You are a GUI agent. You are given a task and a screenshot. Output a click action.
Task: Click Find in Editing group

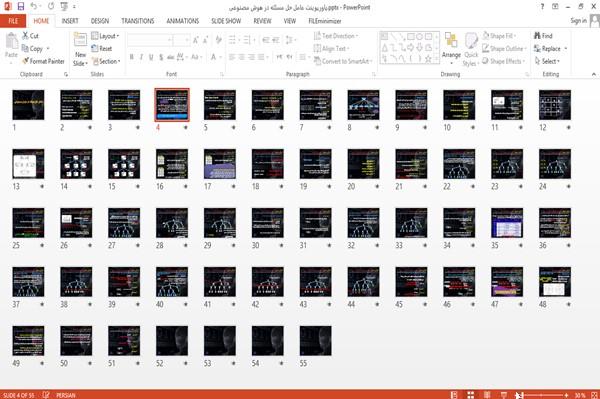pos(543,36)
